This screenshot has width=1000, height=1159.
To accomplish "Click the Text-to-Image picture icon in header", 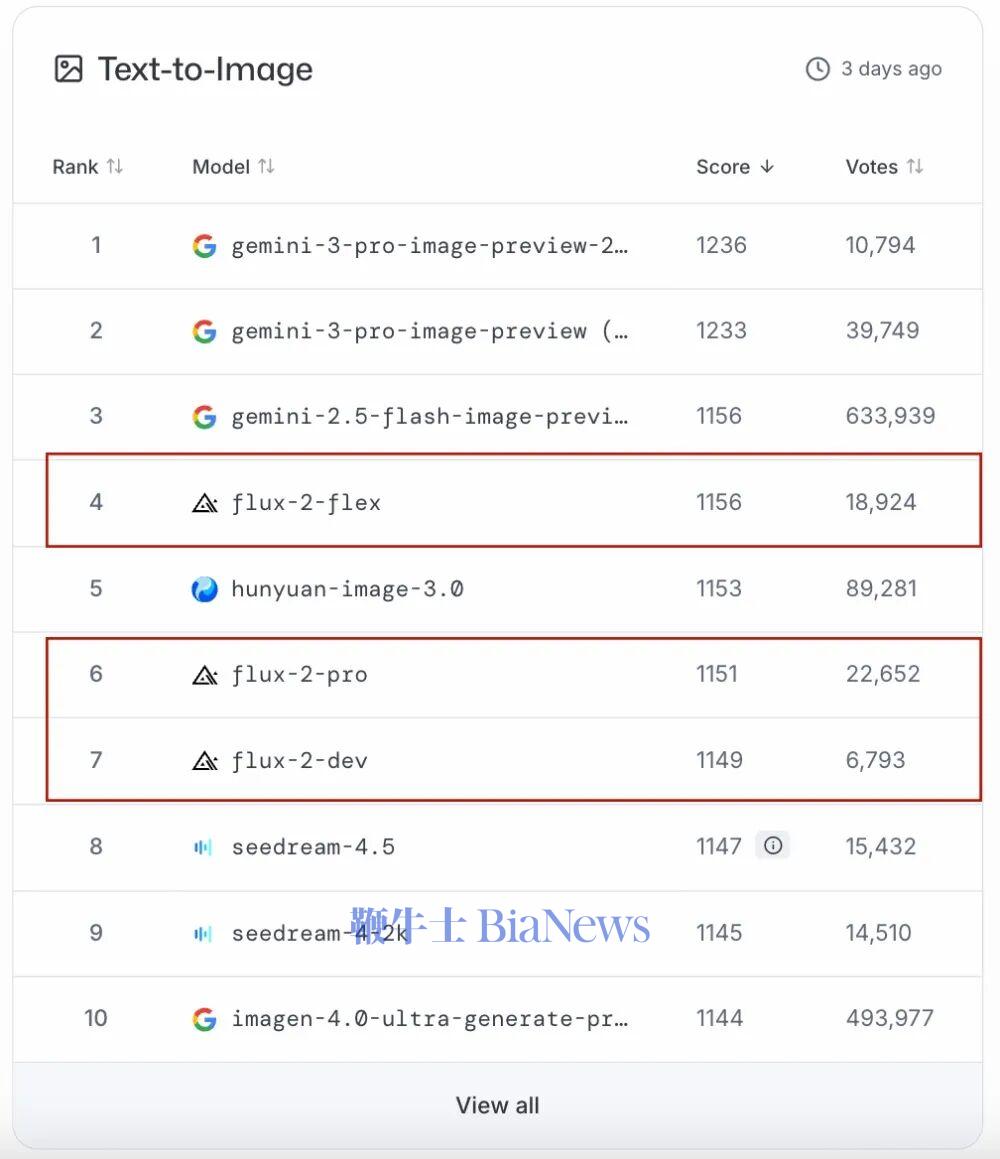I will 68,69.
